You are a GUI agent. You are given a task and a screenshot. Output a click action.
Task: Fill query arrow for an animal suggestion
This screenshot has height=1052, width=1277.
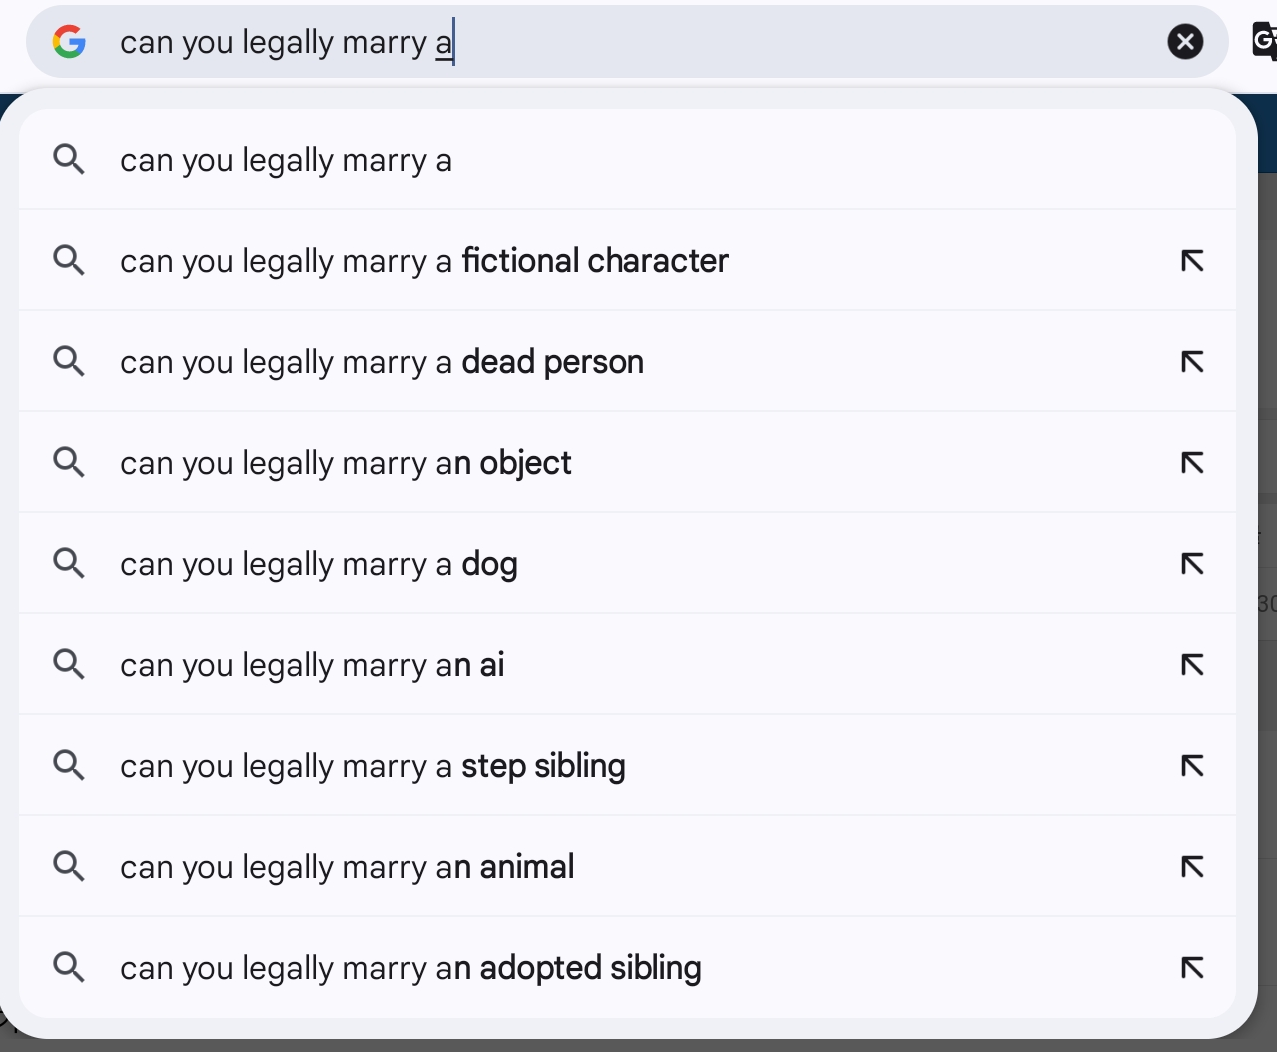coord(1192,867)
